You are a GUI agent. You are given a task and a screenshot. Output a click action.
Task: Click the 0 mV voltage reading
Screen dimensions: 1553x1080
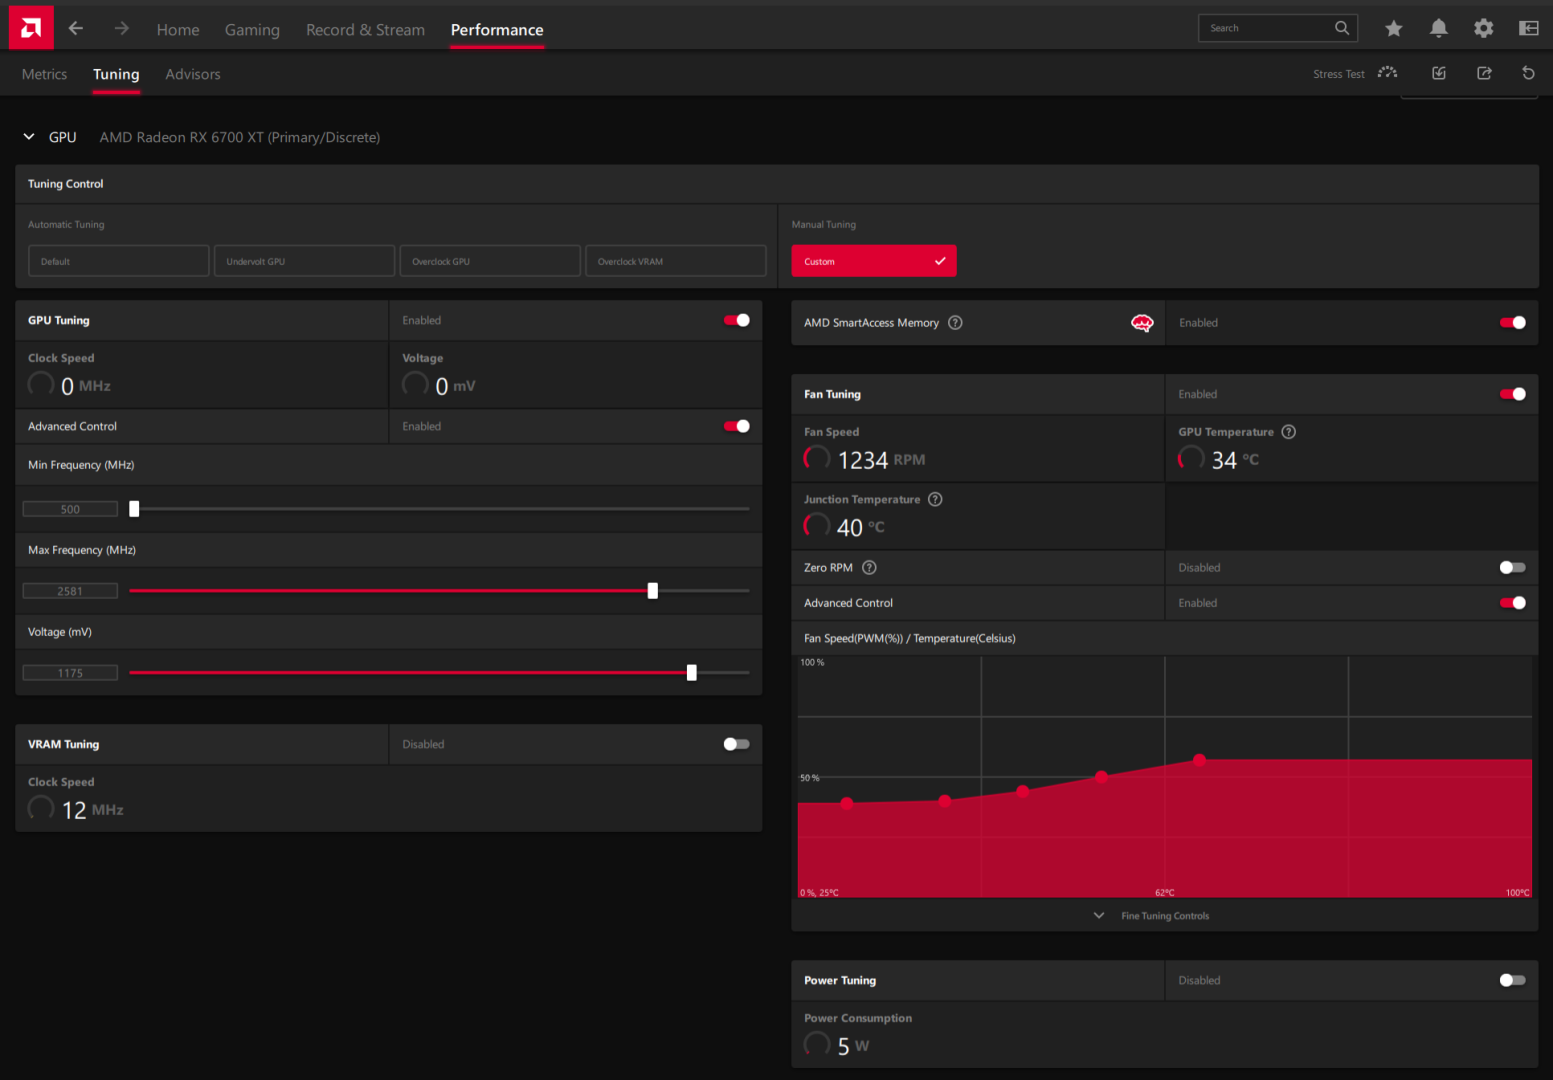tap(455, 386)
